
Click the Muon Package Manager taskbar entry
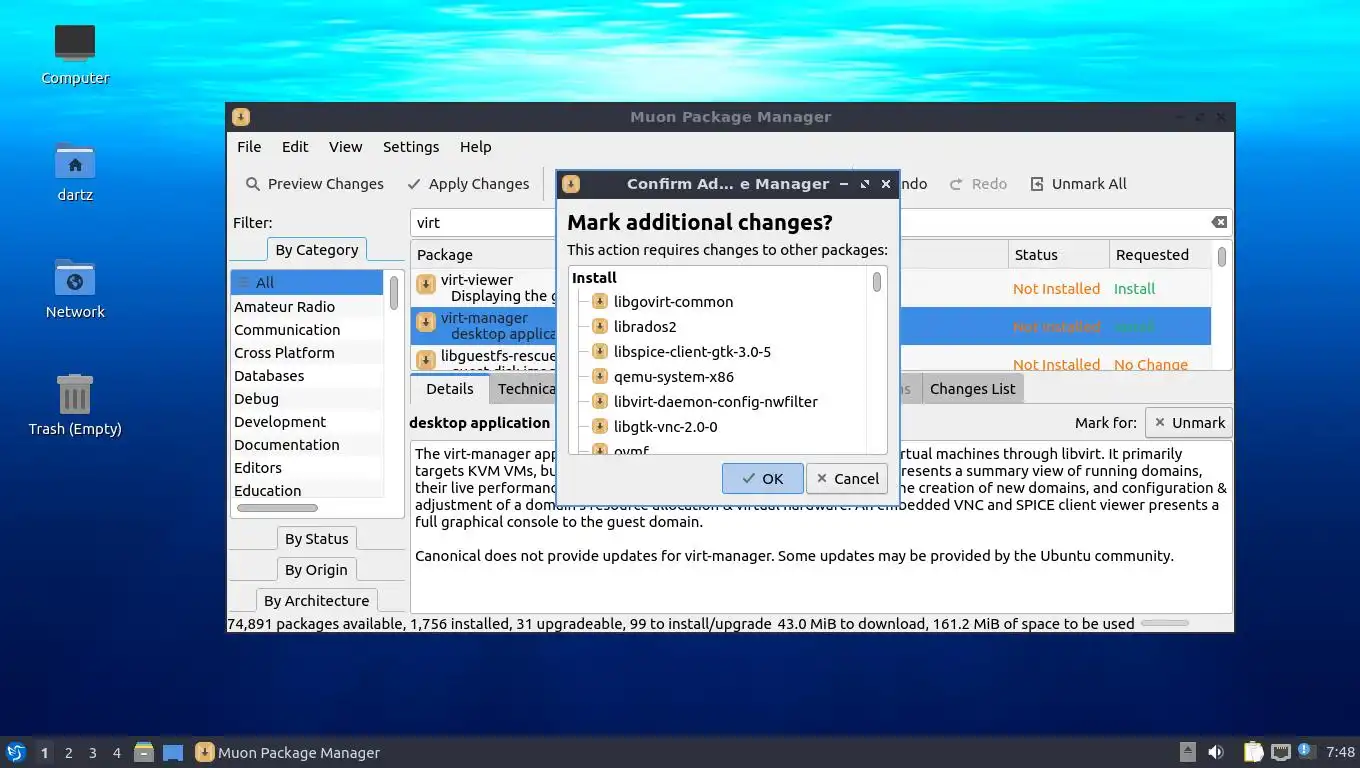tap(288, 753)
